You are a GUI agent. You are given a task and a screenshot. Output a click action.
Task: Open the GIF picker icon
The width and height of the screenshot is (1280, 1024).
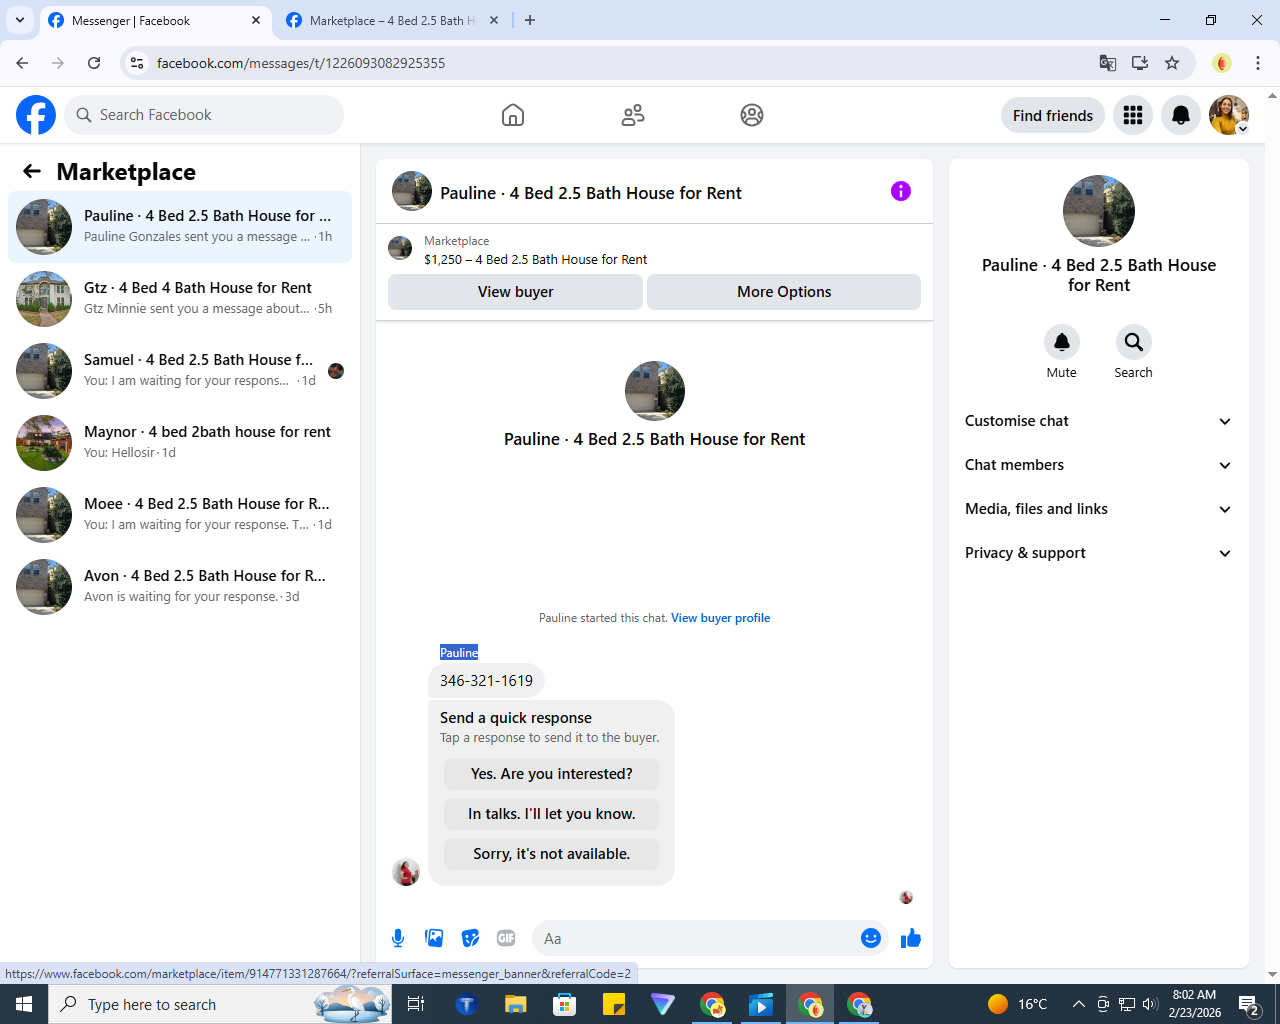pos(506,938)
